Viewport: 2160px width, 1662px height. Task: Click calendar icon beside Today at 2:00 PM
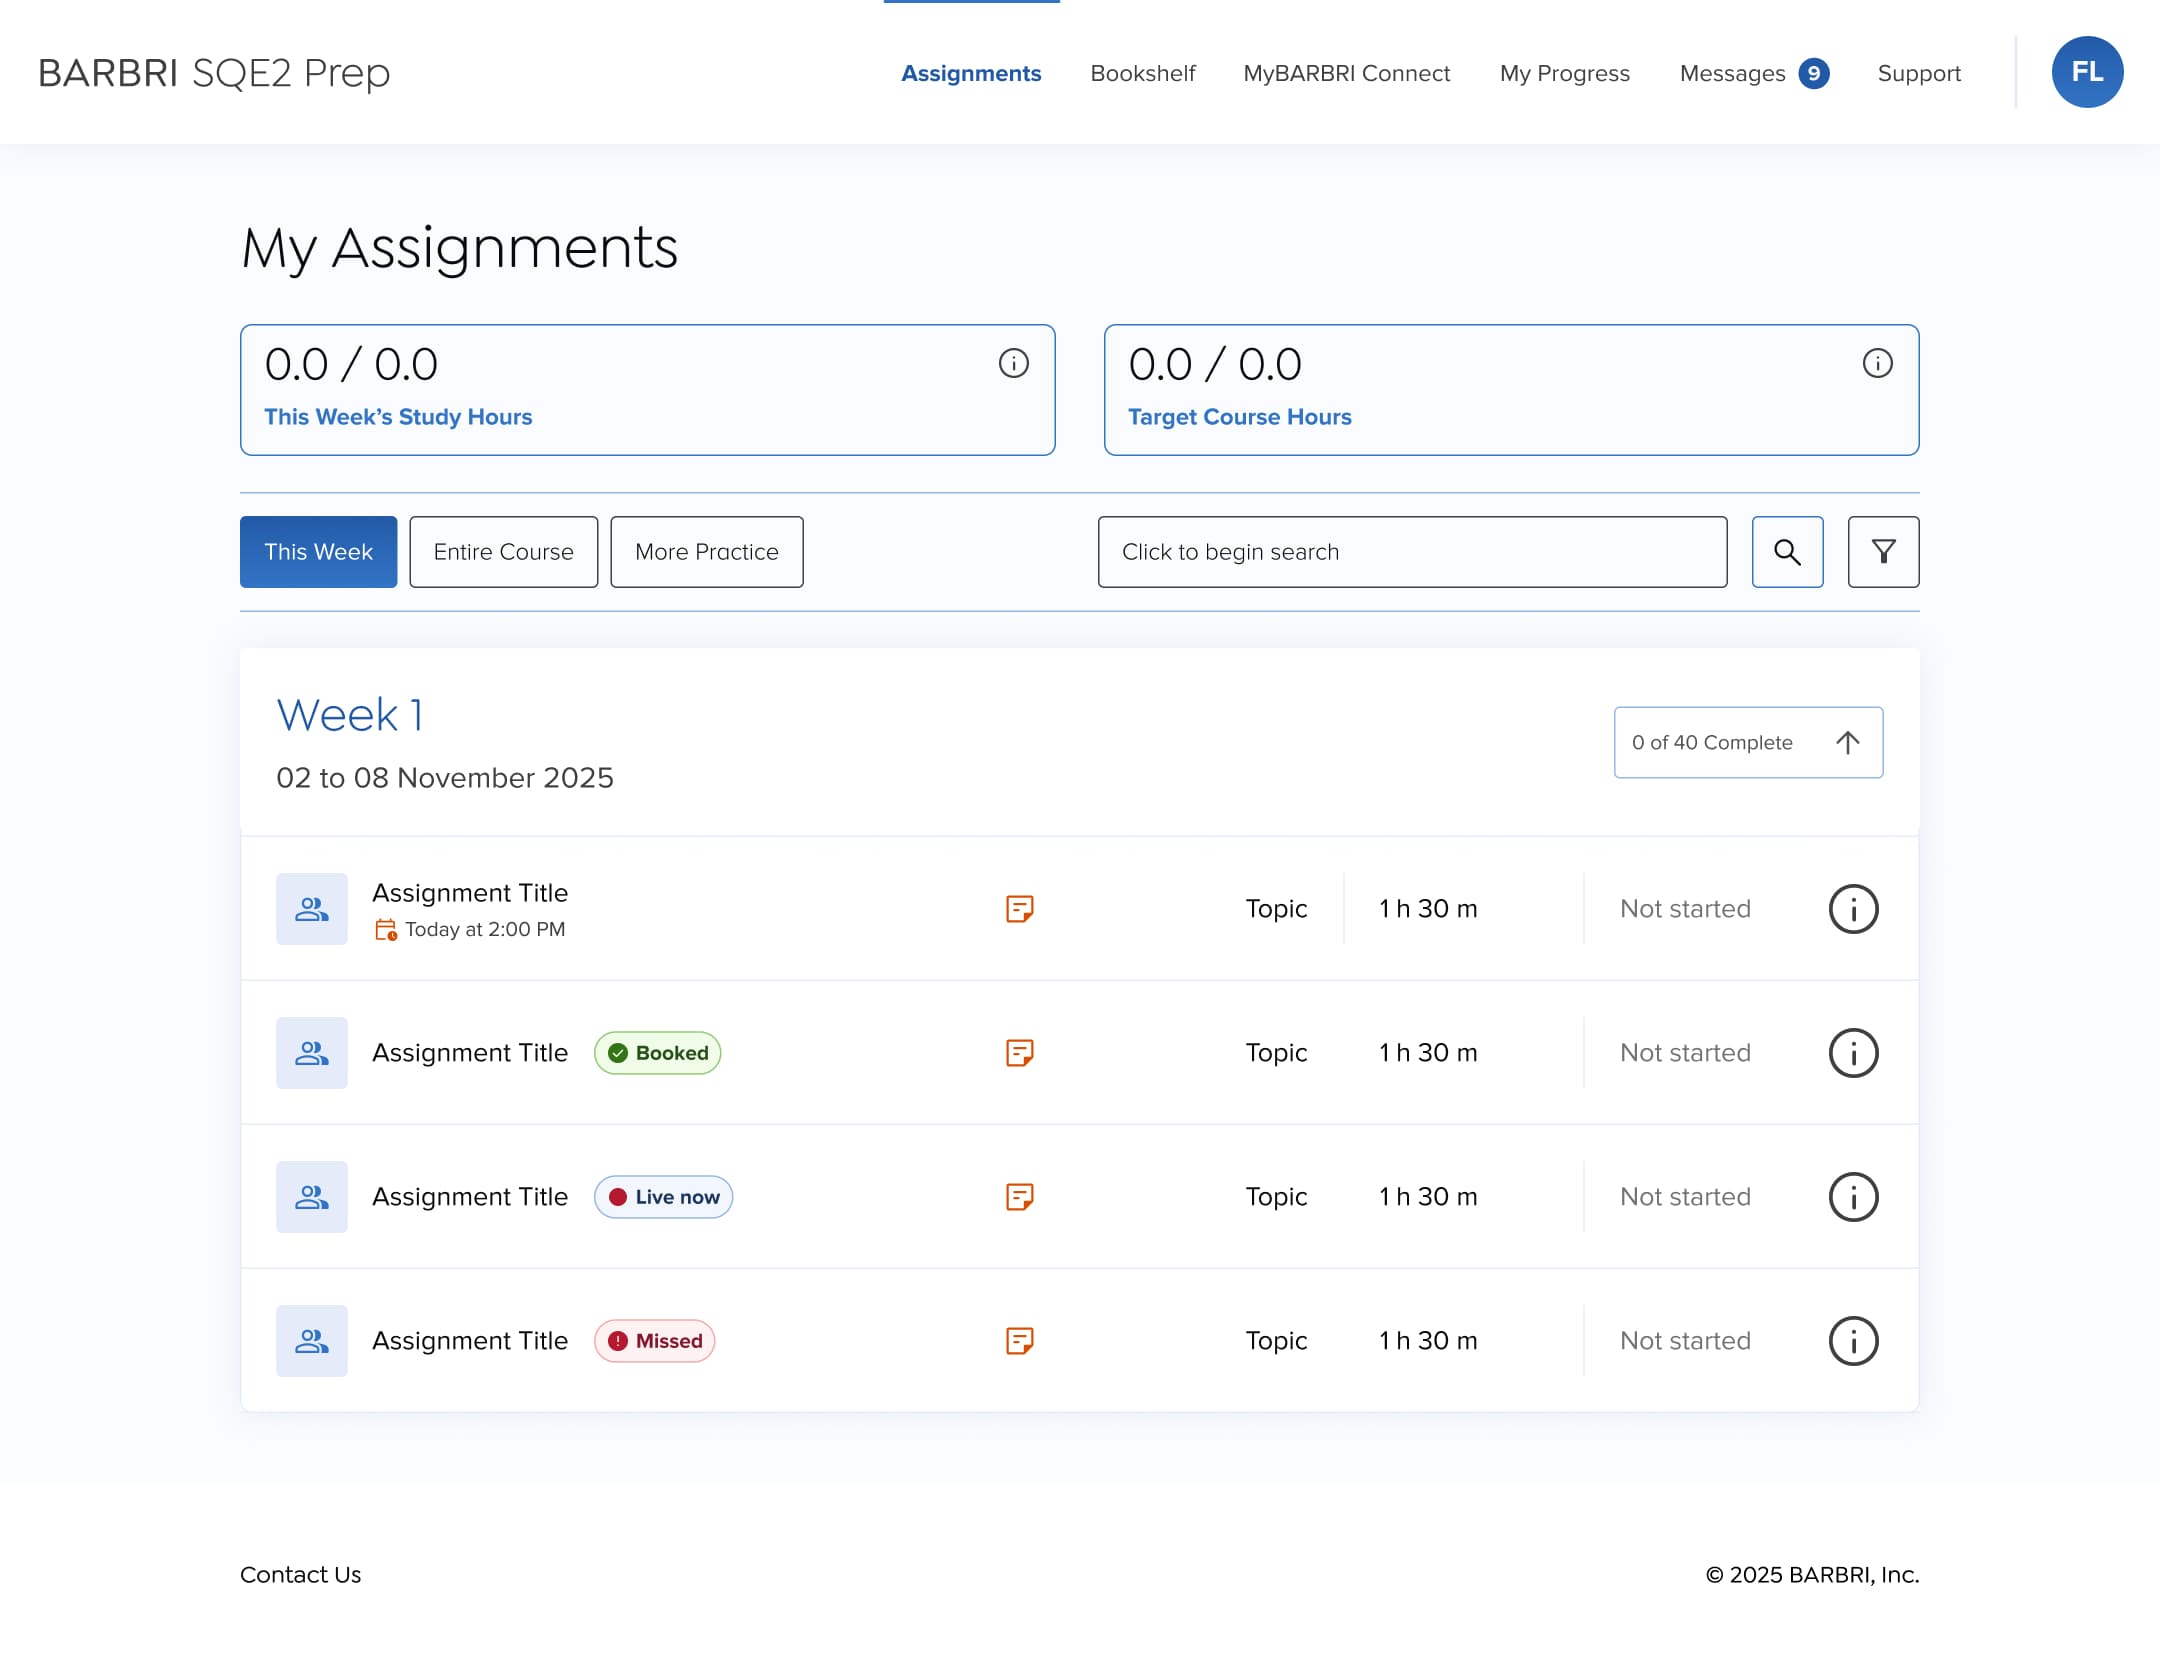386,930
